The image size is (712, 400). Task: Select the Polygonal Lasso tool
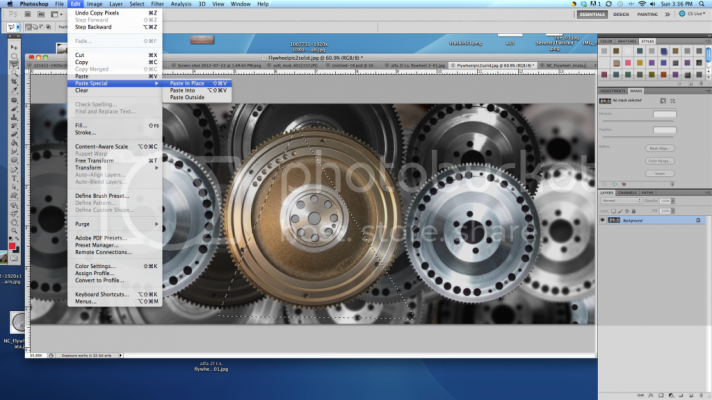(x=14, y=64)
